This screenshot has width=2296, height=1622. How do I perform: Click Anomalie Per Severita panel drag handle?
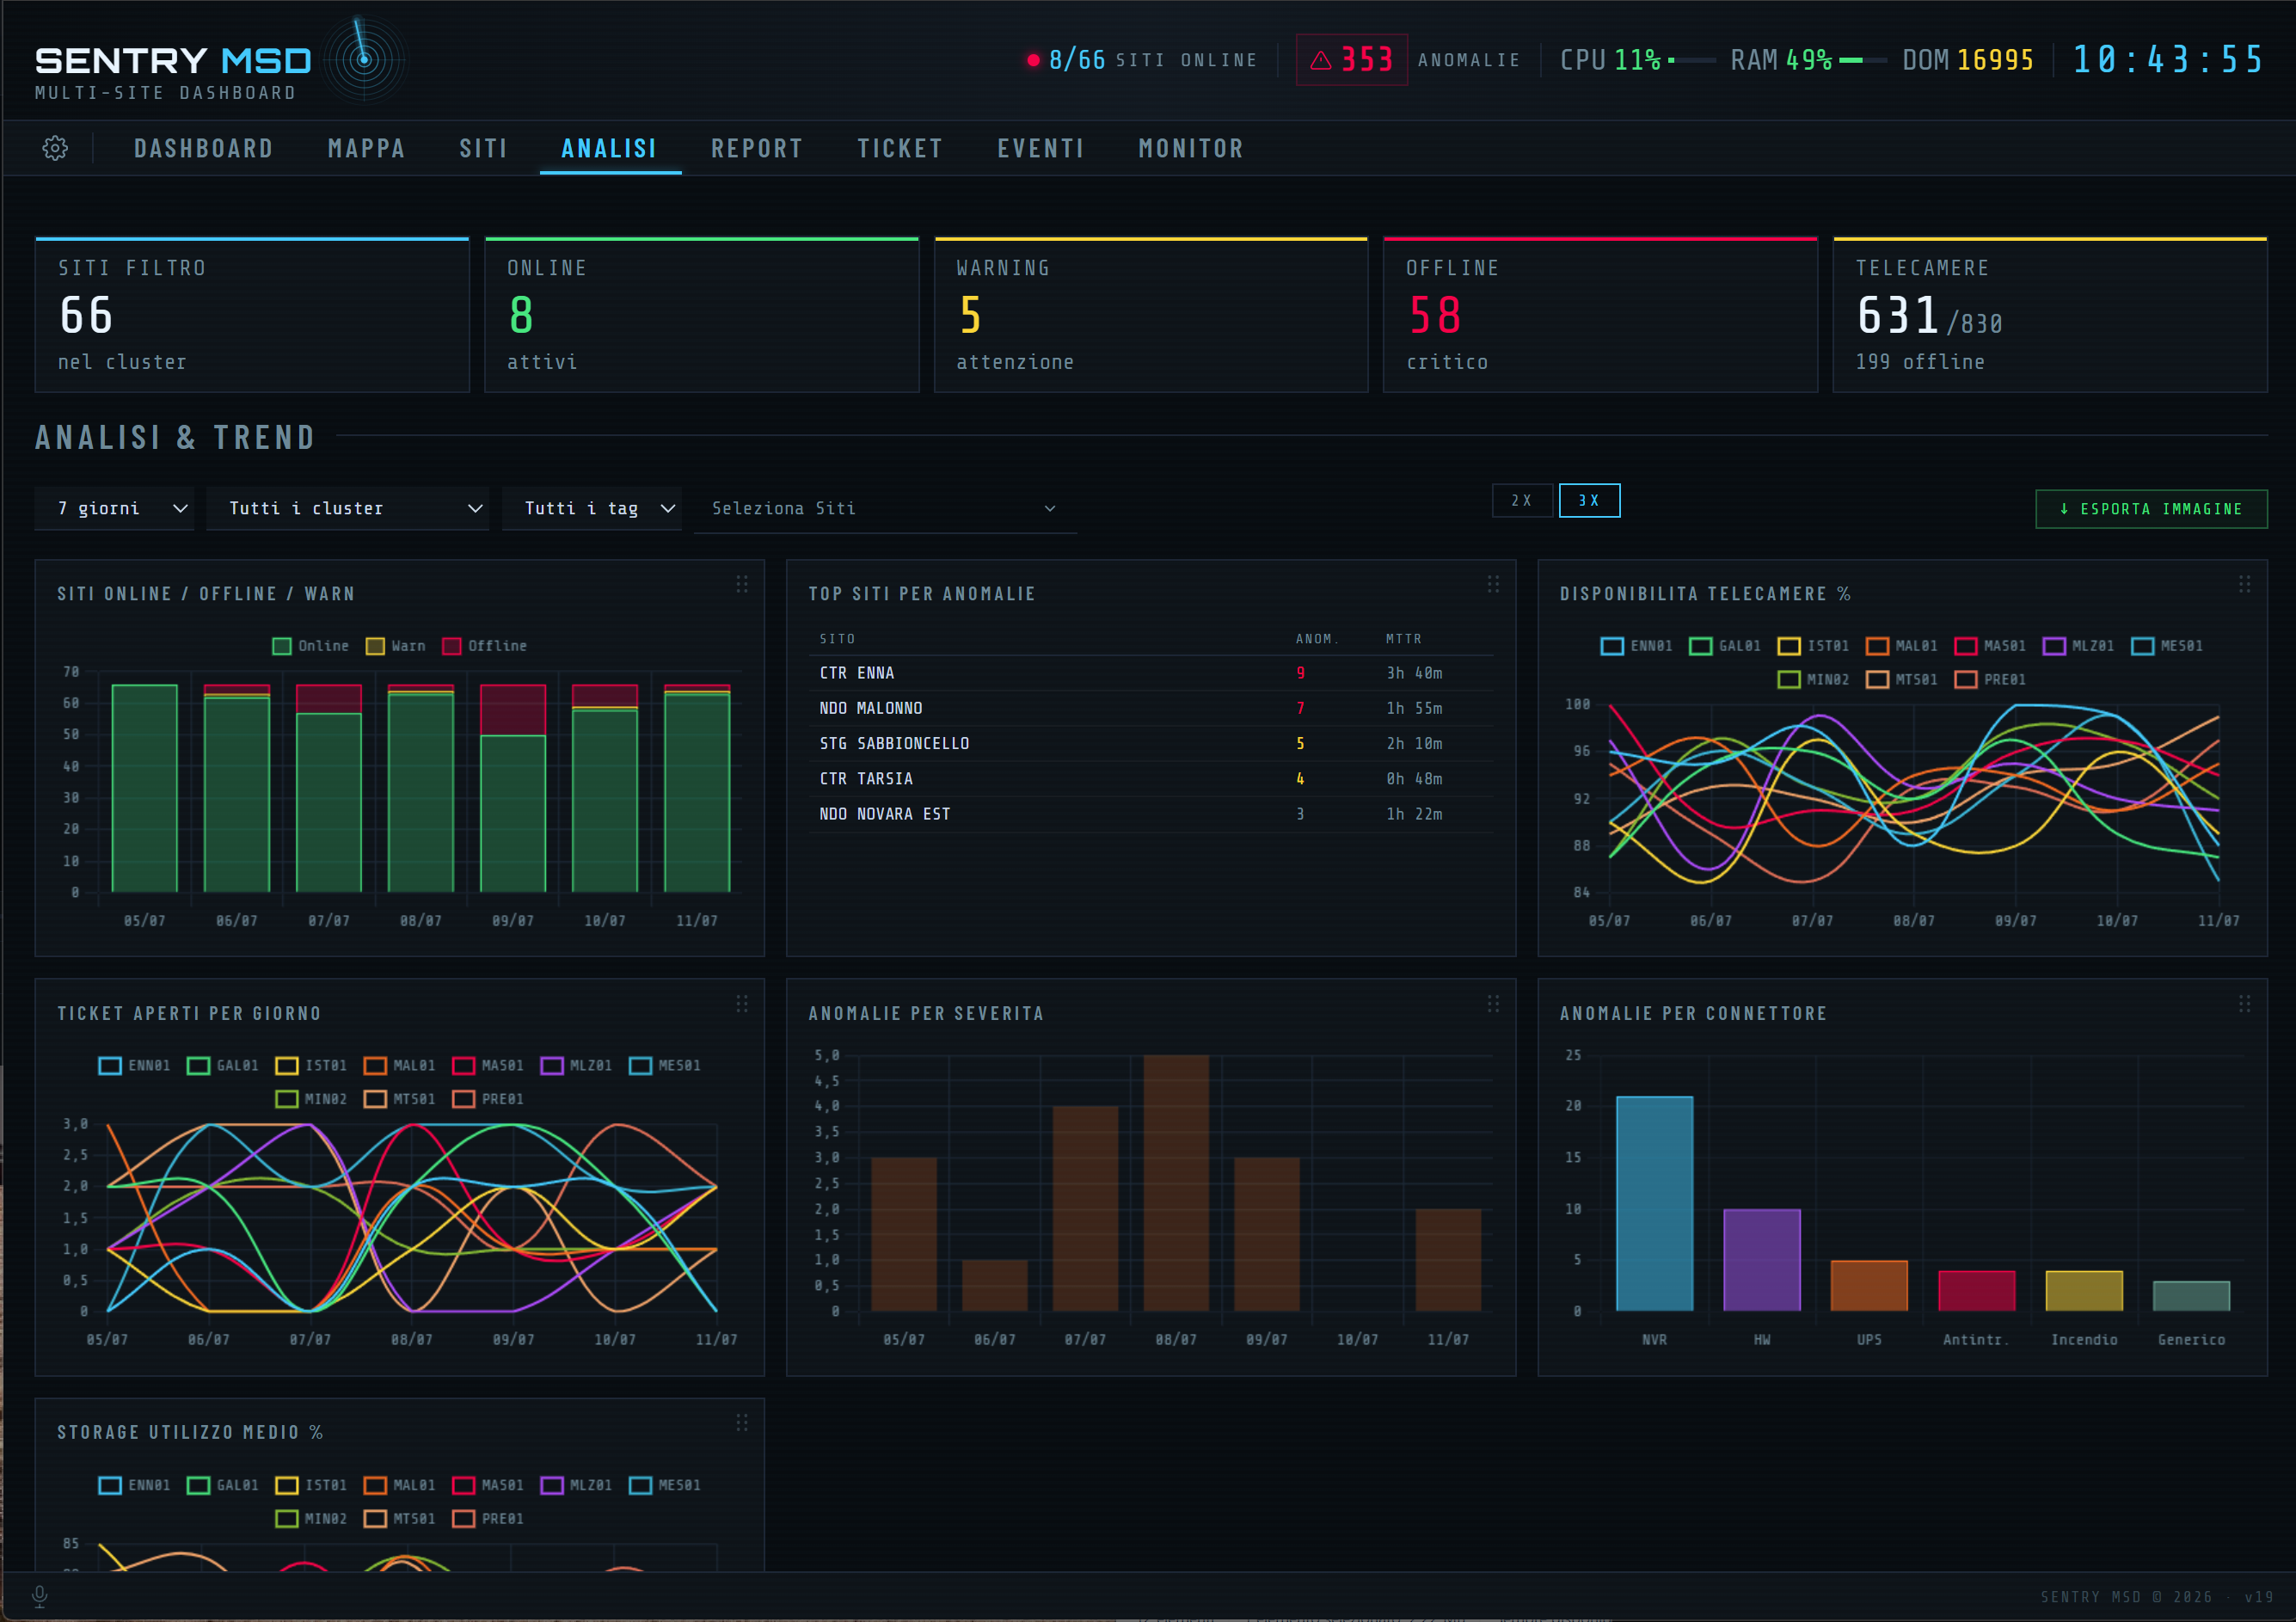tap(1493, 1003)
